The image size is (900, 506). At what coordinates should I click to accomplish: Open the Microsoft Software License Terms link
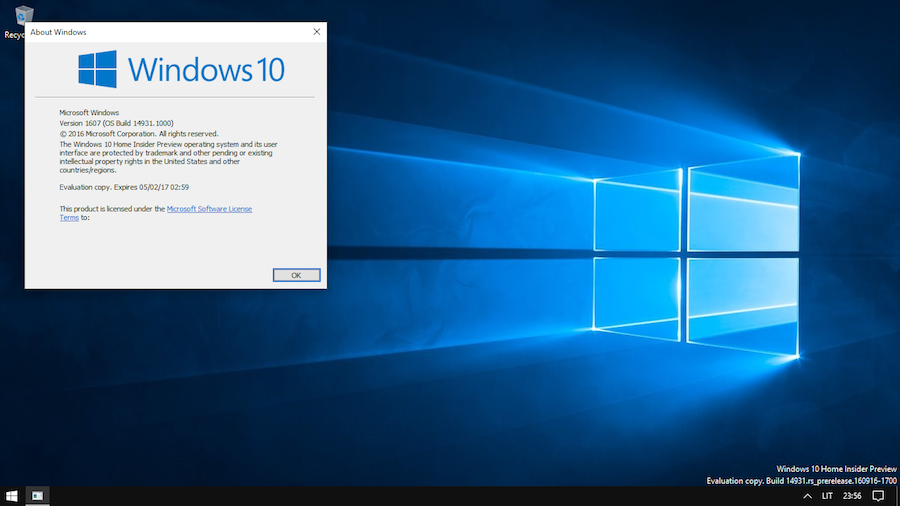pyautogui.click(x=209, y=209)
